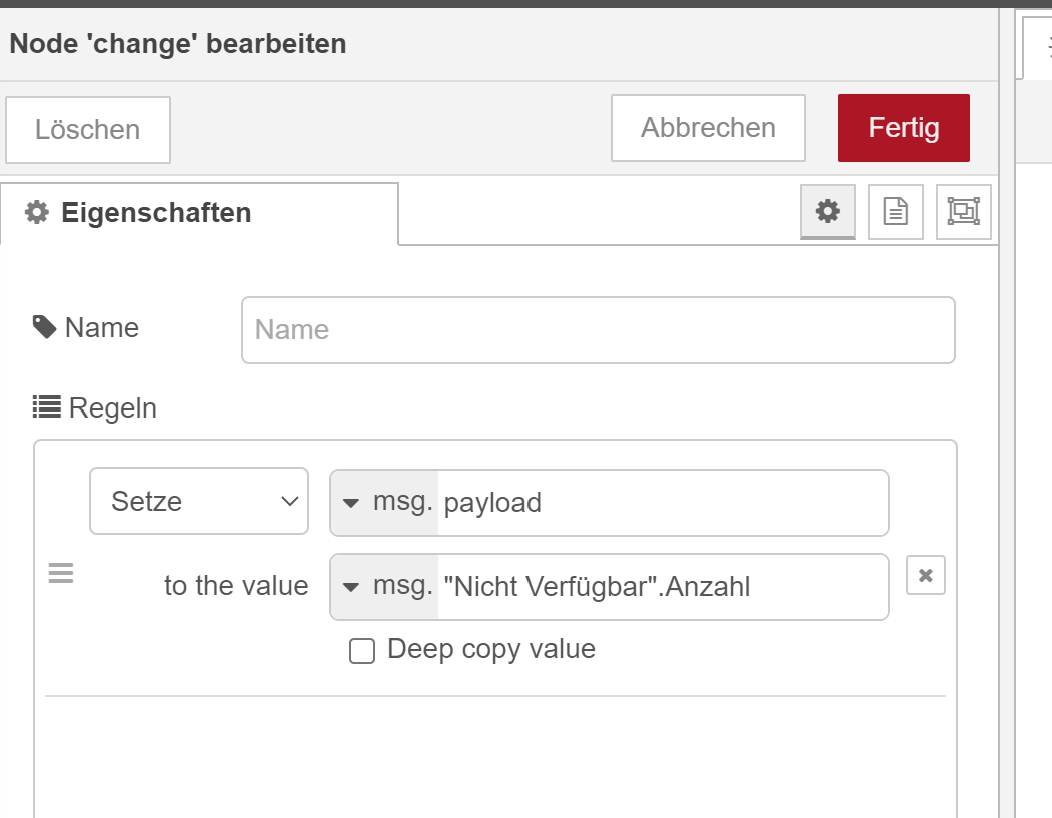Remove the rule with x button
The image size is (1052, 818).
tap(925, 575)
